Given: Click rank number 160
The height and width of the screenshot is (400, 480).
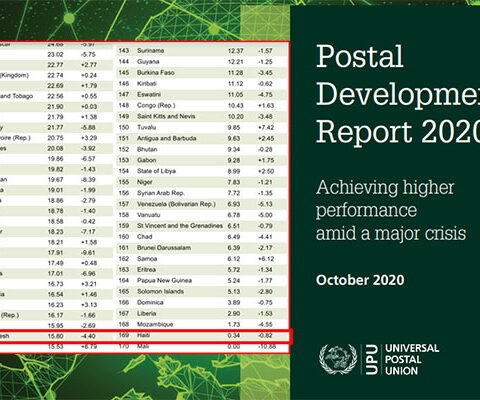Looking at the screenshot, I should [x=124, y=237].
